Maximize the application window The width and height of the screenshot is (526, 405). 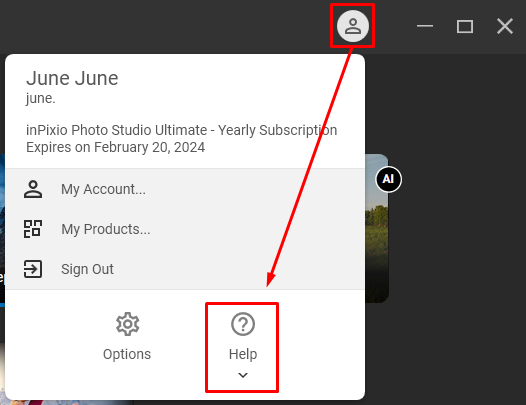[465, 26]
